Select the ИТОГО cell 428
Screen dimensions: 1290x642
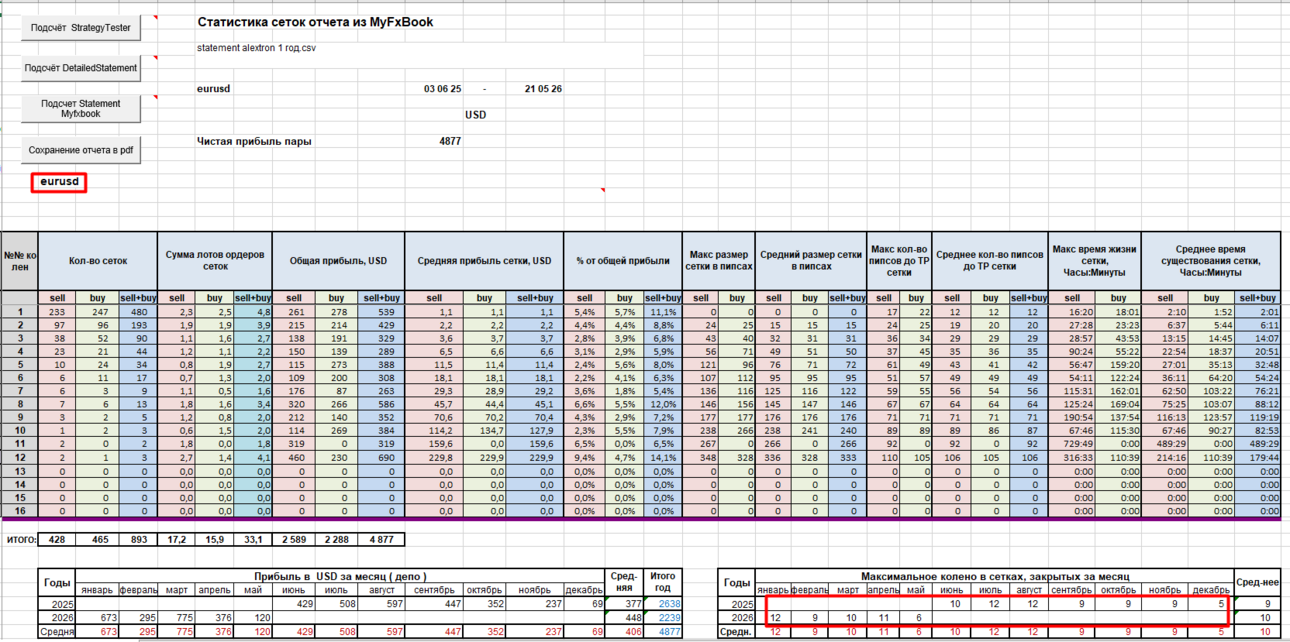[58, 539]
